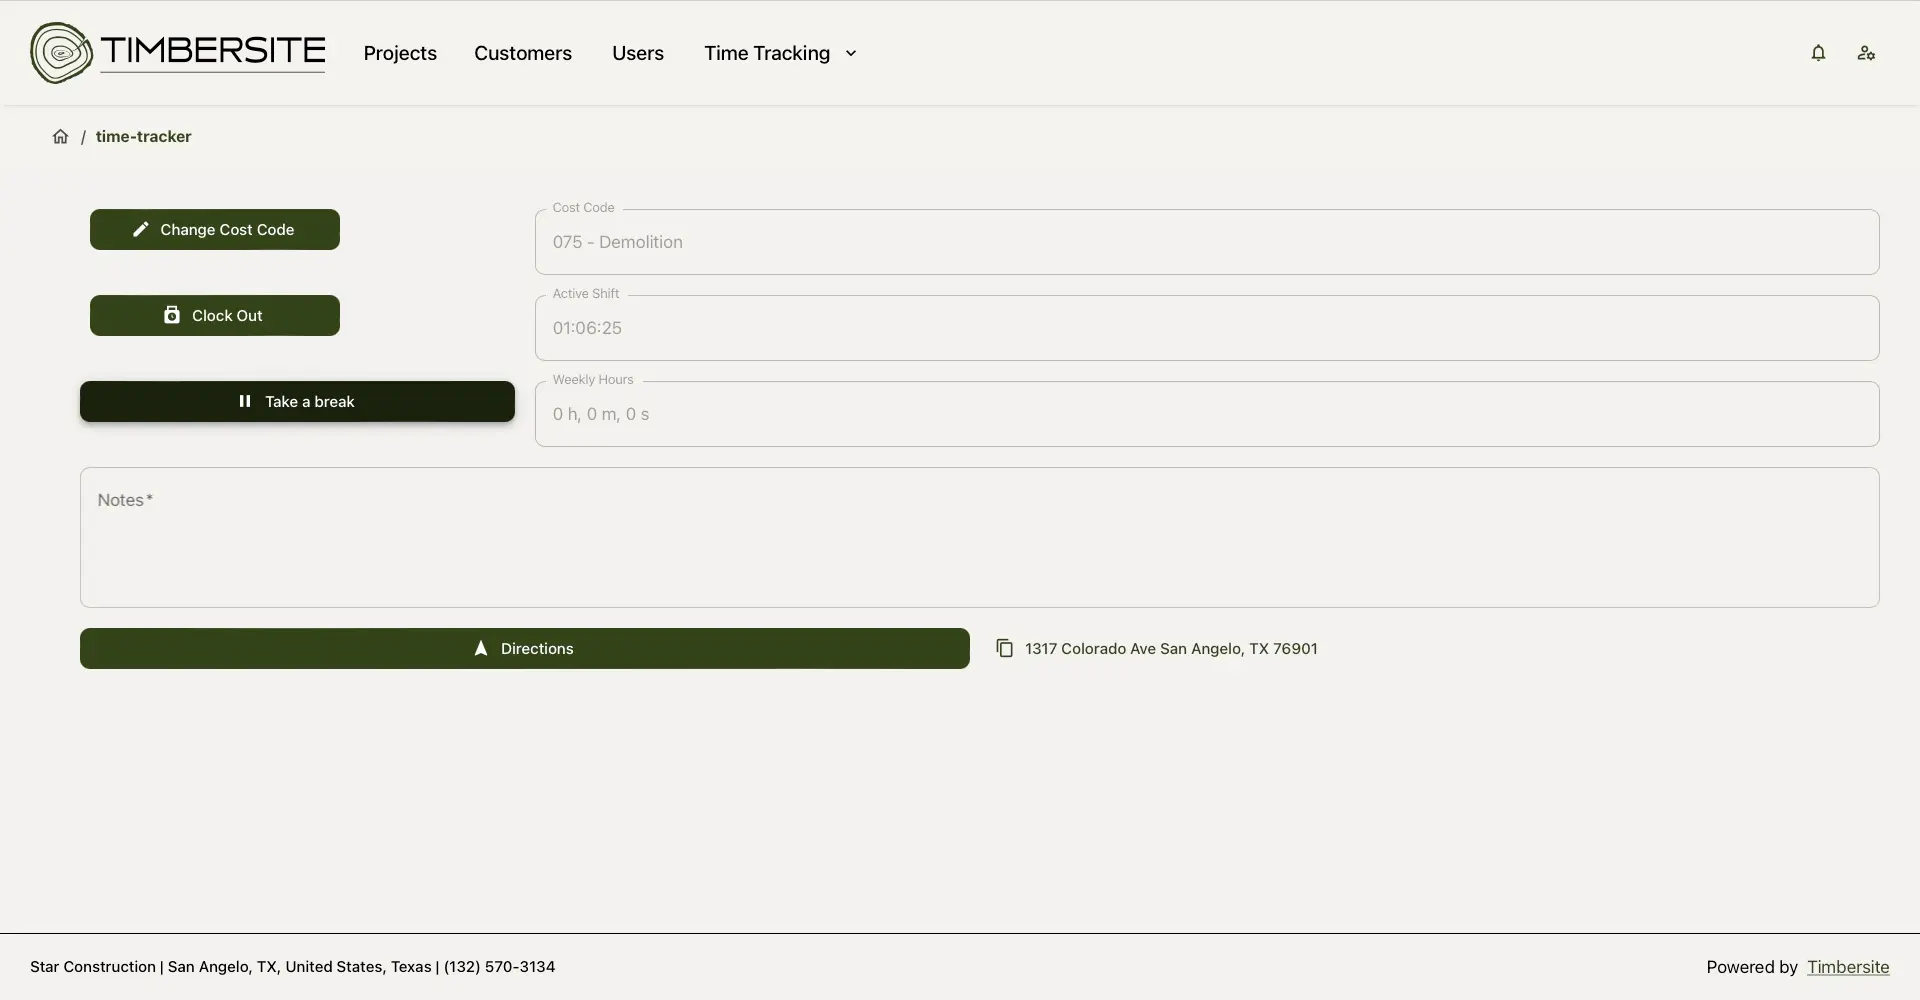Open the notifications bell
The width and height of the screenshot is (1920, 1000).
(1818, 53)
